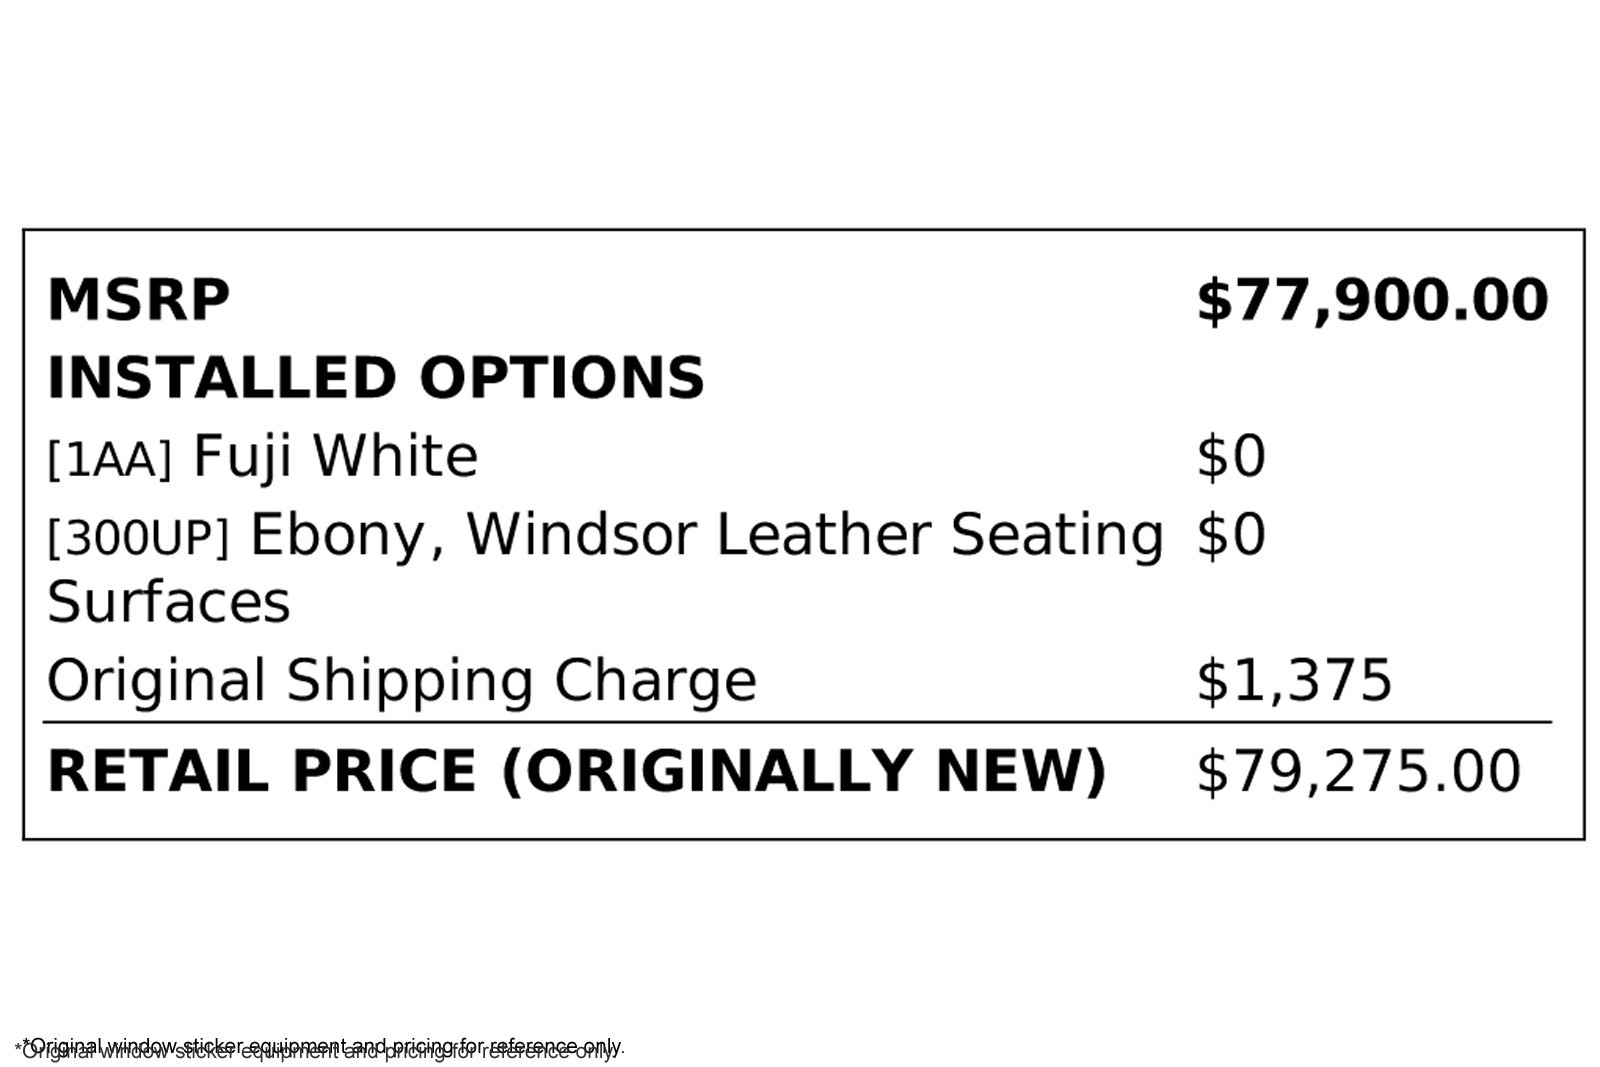Click the window sticker disclaimer footnote
This screenshot has width=1600, height=1067.
tap(320, 1048)
